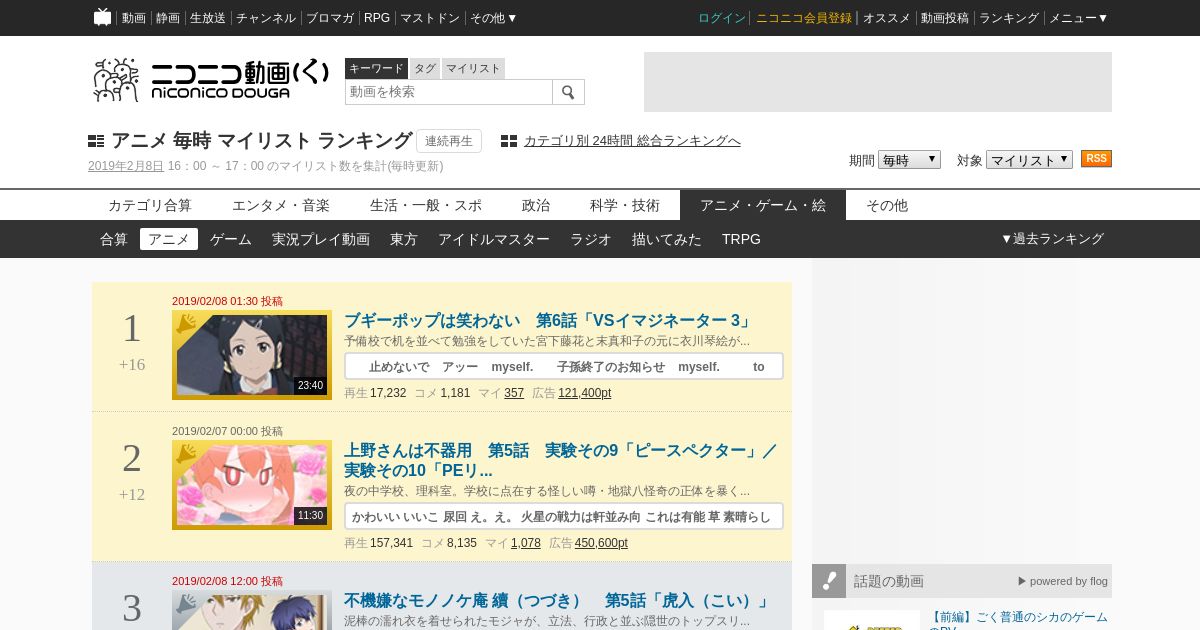Open the 政治 category tab
The width and height of the screenshot is (1200, 630).
click(536, 205)
